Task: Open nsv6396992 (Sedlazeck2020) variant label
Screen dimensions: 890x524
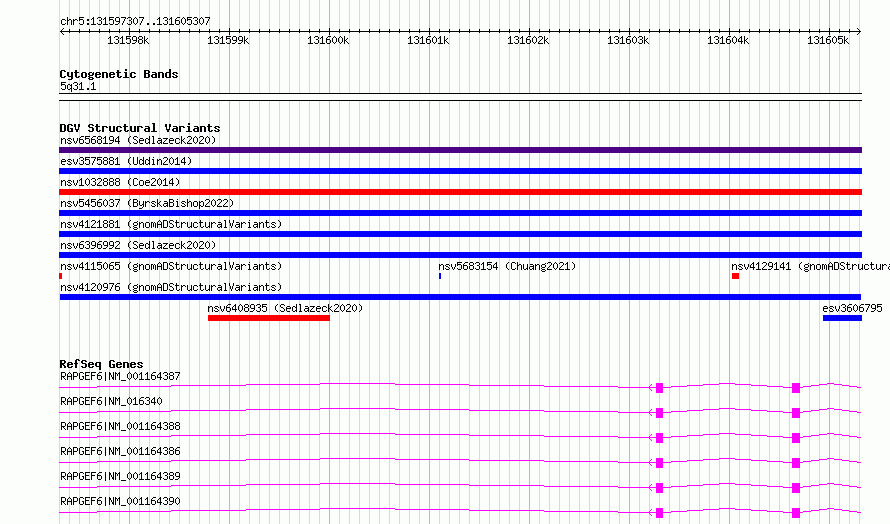Action: click(138, 245)
